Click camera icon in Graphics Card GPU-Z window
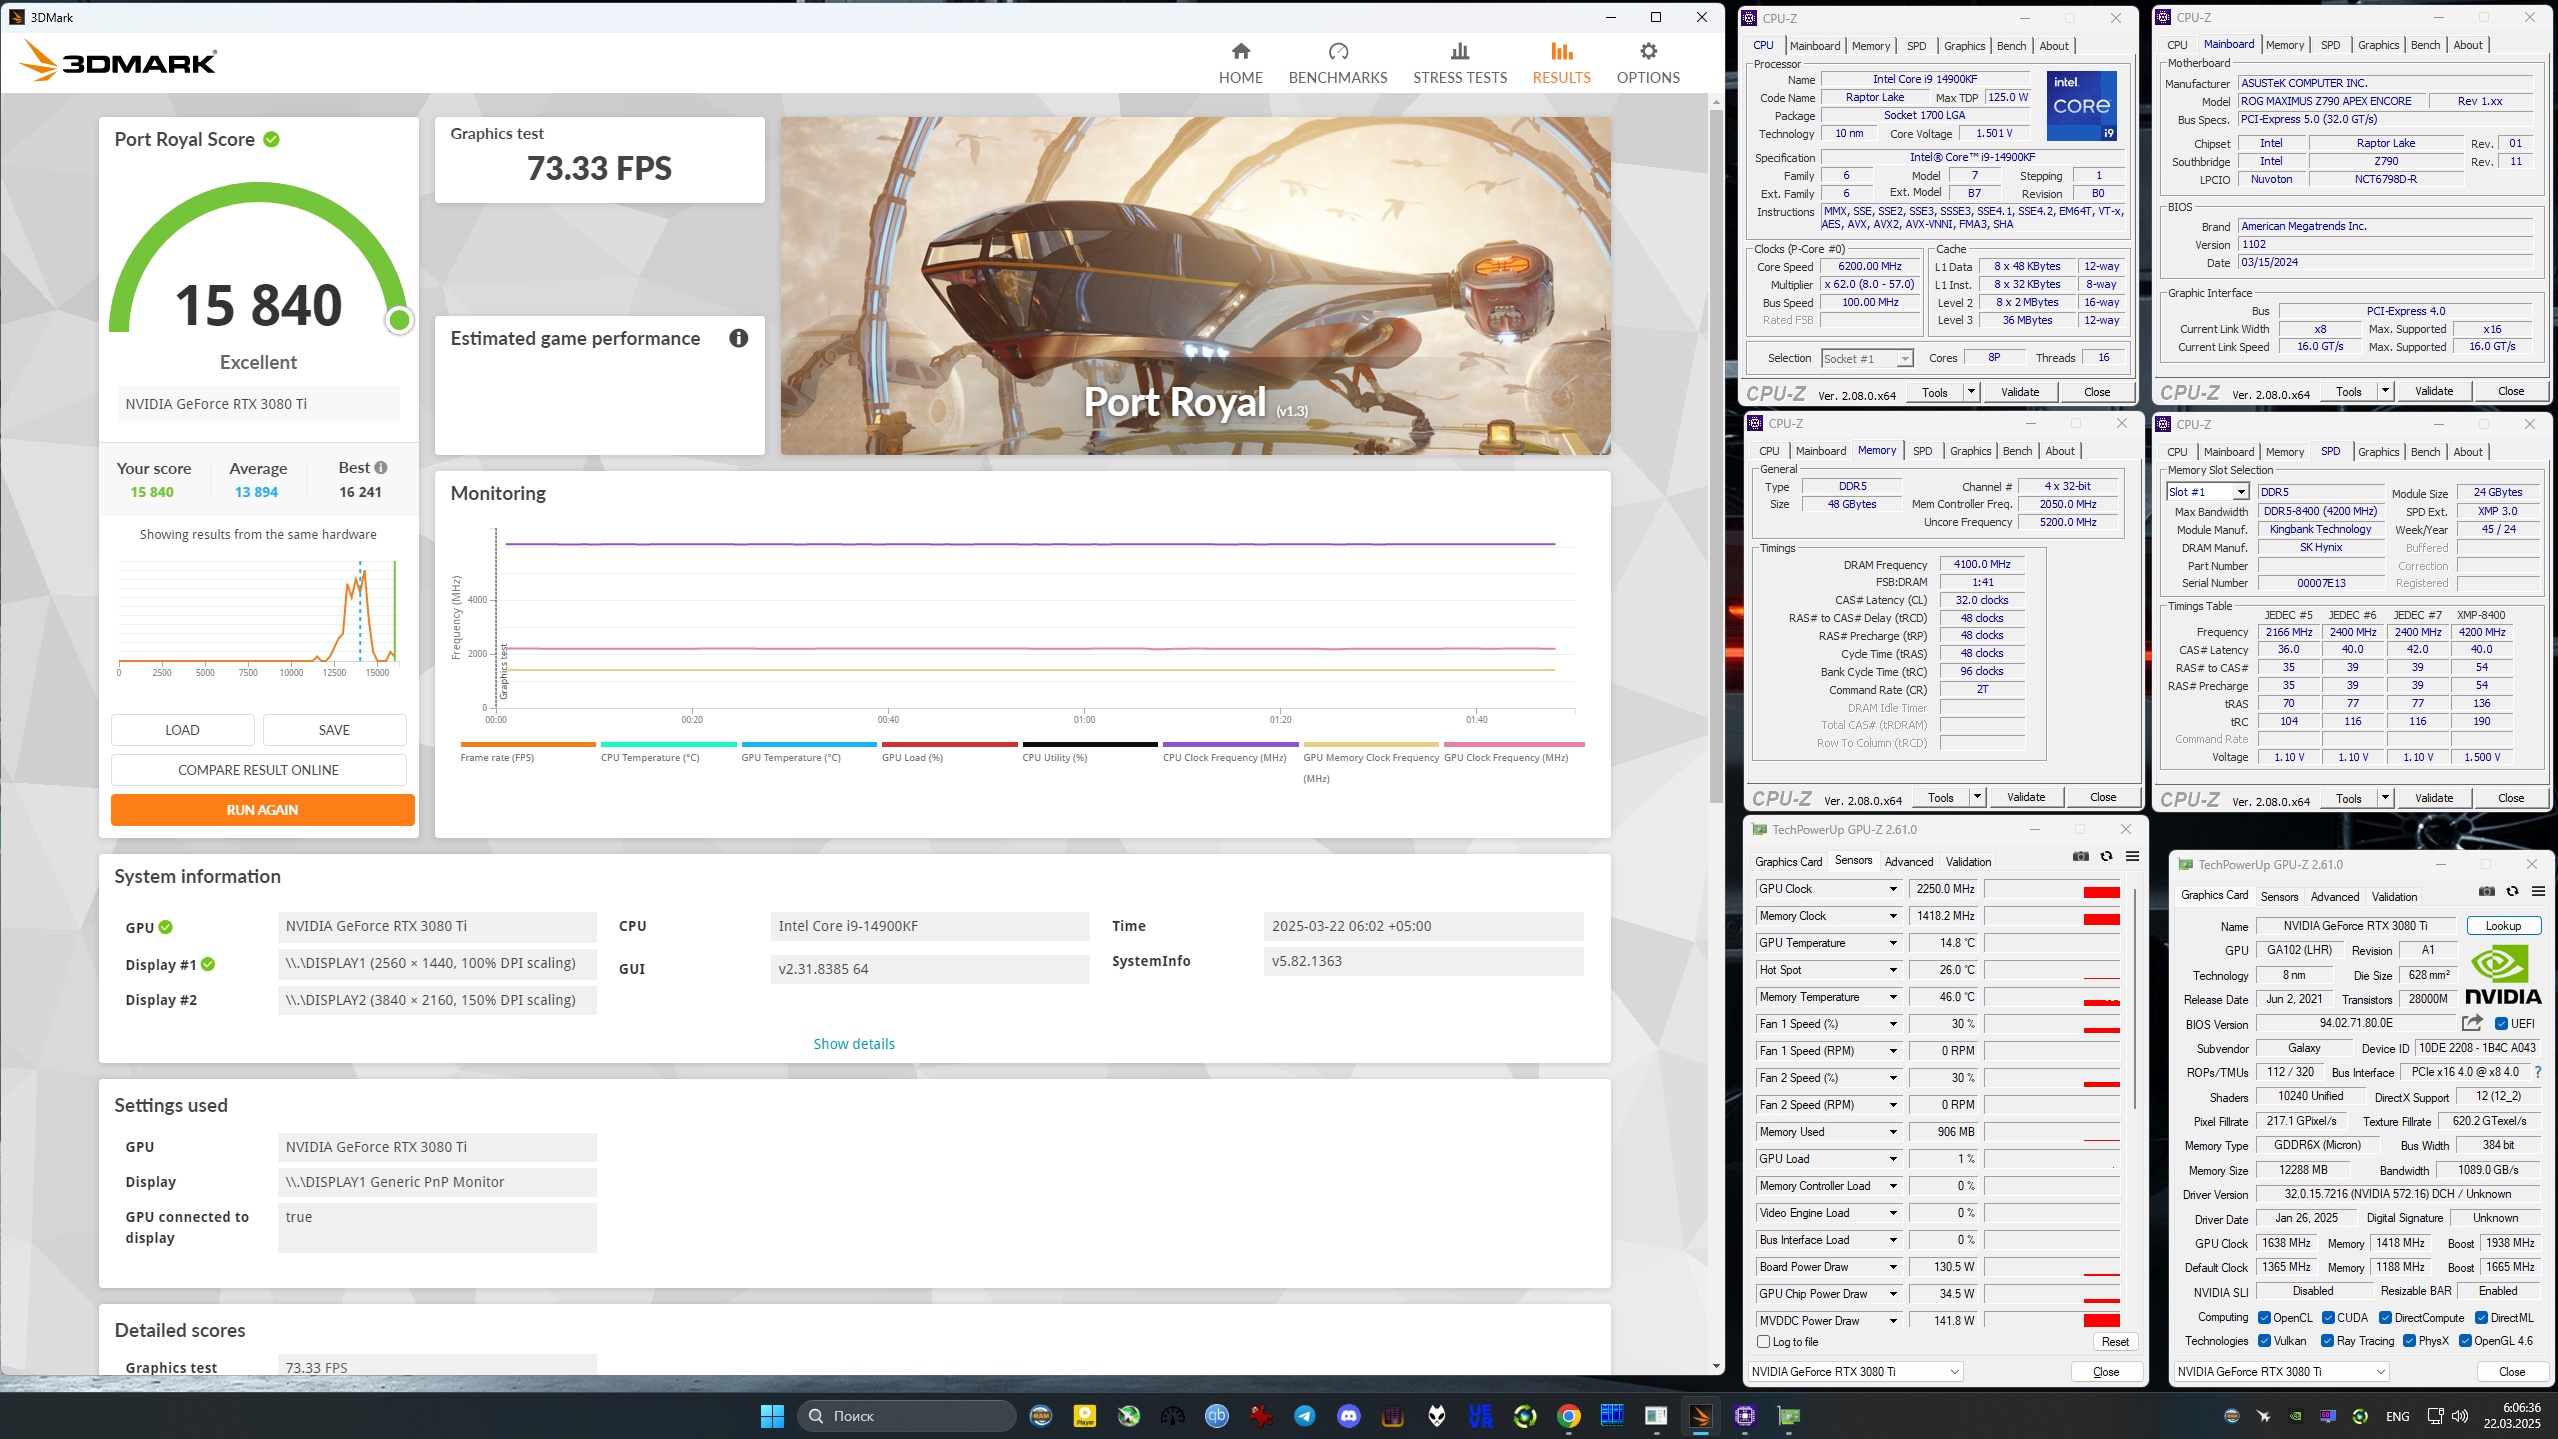The height and width of the screenshot is (1439, 2558). [x=2487, y=891]
